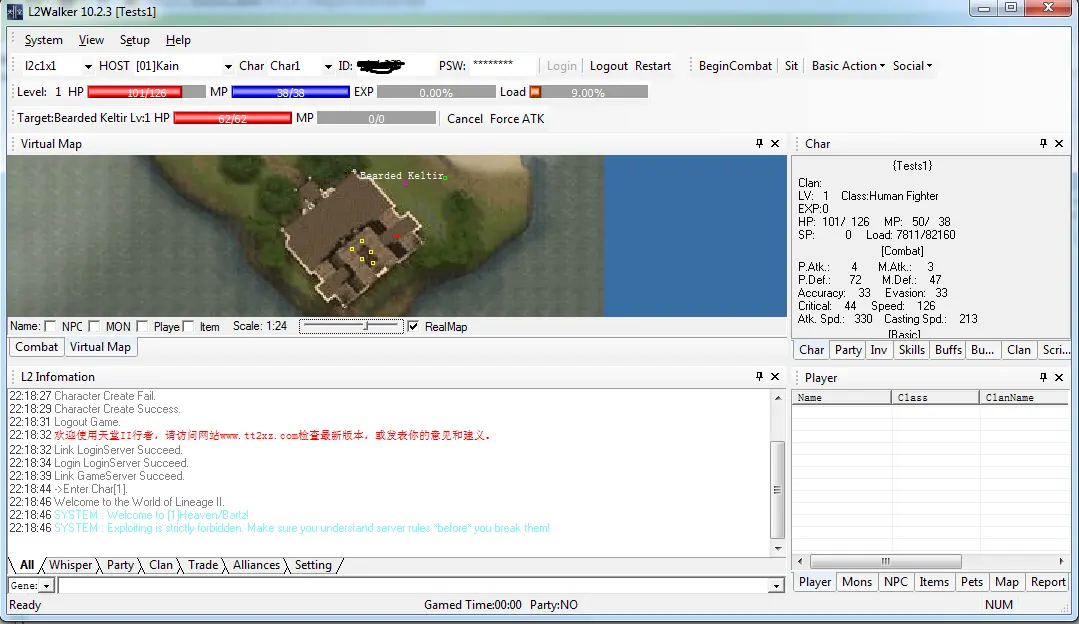The image size is (1079, 624).
Task: Switch to the Whisper chat tab
Action: tap(70, 565)
